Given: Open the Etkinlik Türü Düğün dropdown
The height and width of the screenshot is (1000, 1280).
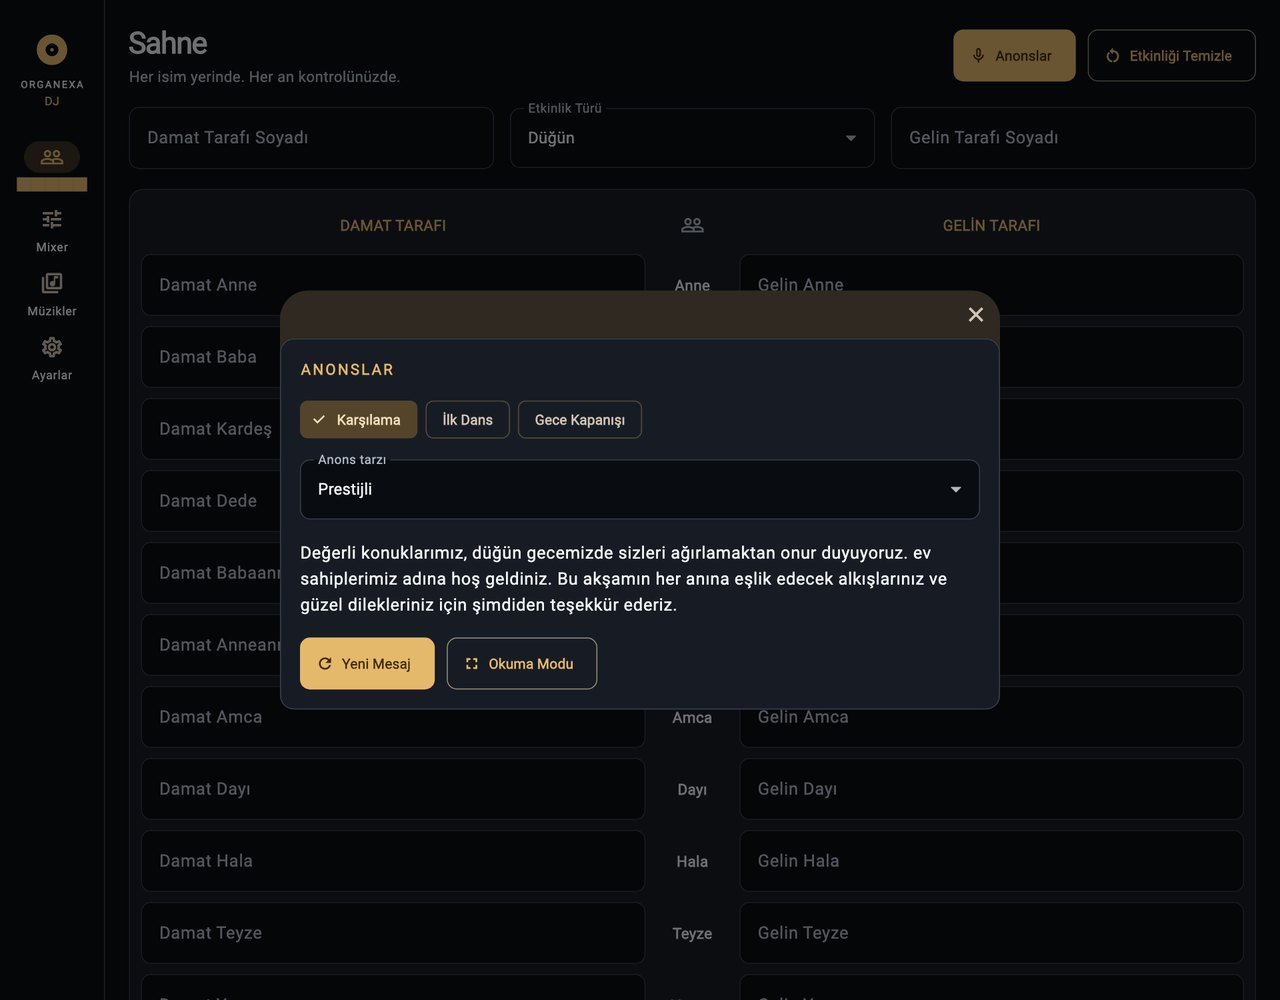Looking at the screenshot, I should click(x=692, y=138).
